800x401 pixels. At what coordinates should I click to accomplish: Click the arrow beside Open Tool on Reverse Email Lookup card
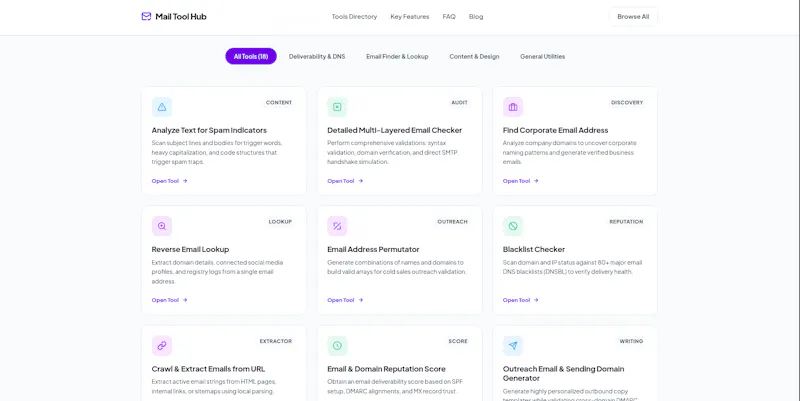click(185, 300)
